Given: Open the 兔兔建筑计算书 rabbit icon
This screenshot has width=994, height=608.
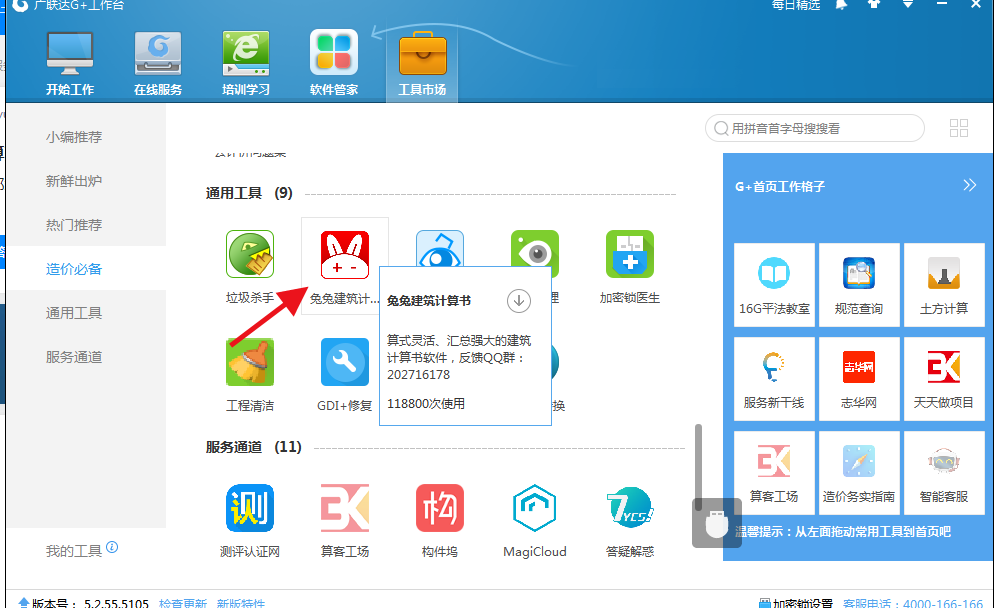Looking at the screenshot, I should pos(345,255).
